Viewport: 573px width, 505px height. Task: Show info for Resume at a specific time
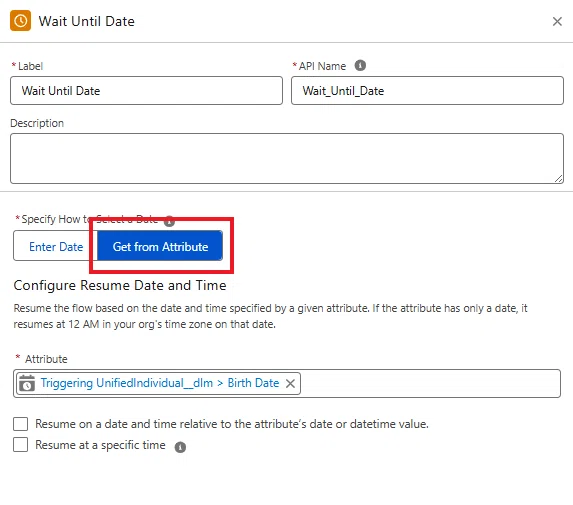coord(180,447)
